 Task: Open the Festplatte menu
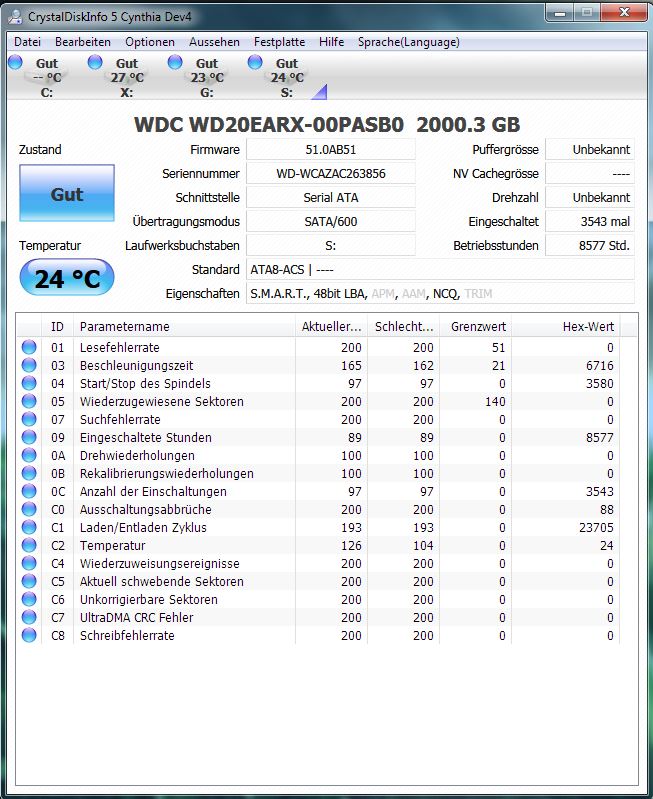click(x=279, y=42)
